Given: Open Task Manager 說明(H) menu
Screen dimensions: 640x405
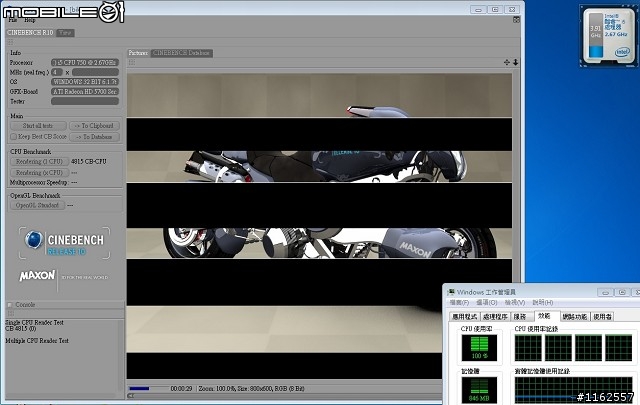Looking at the screenshot, I should pos(543,303).
